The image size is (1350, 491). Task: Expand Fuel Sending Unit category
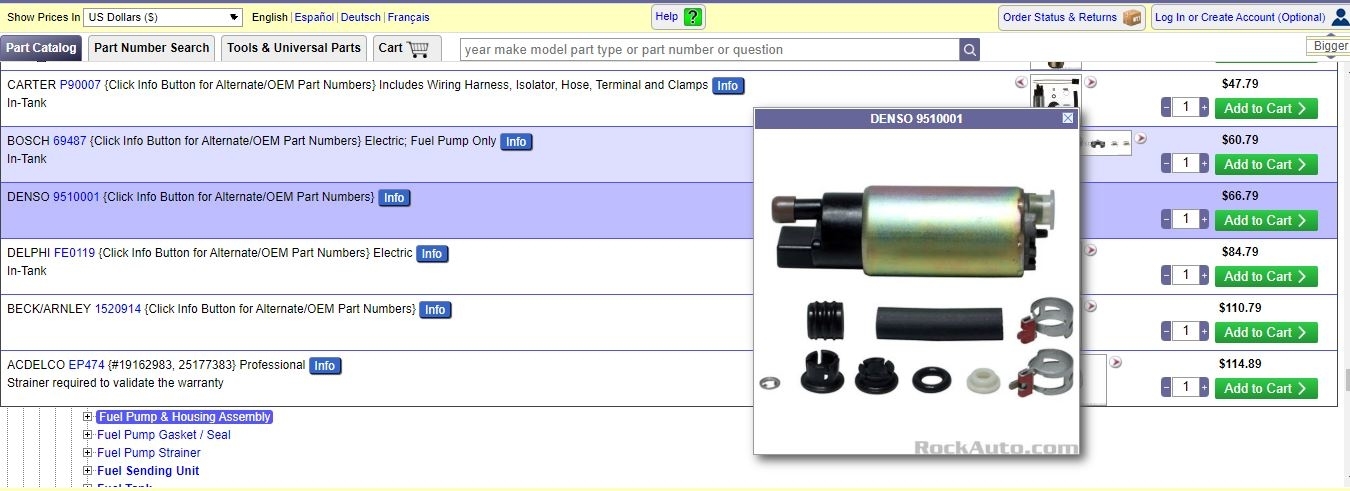pos(88,471)
